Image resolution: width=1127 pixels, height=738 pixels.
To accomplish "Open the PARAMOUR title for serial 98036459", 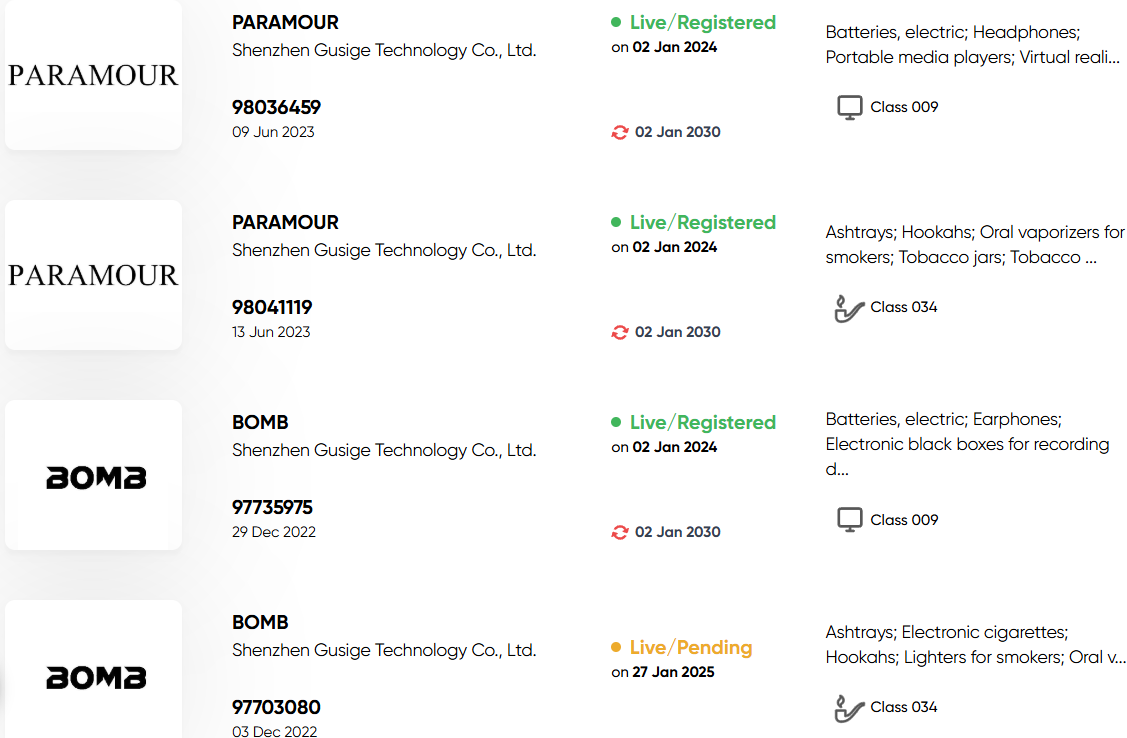I will (x=285, y=22).
